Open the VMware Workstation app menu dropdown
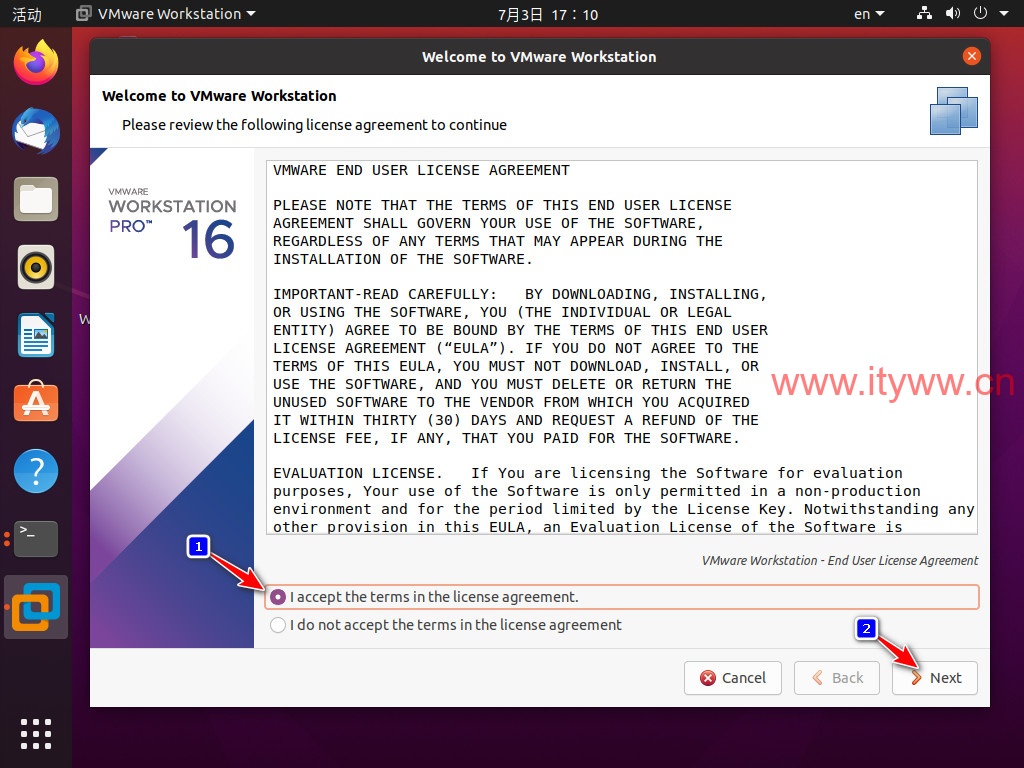This screenshot has width=1024, height=768. 166,14
